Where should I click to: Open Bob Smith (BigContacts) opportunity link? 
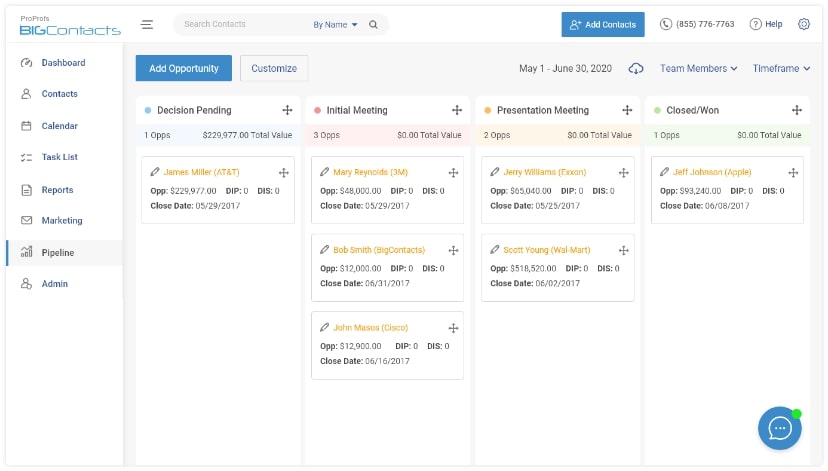click(379, 250)
